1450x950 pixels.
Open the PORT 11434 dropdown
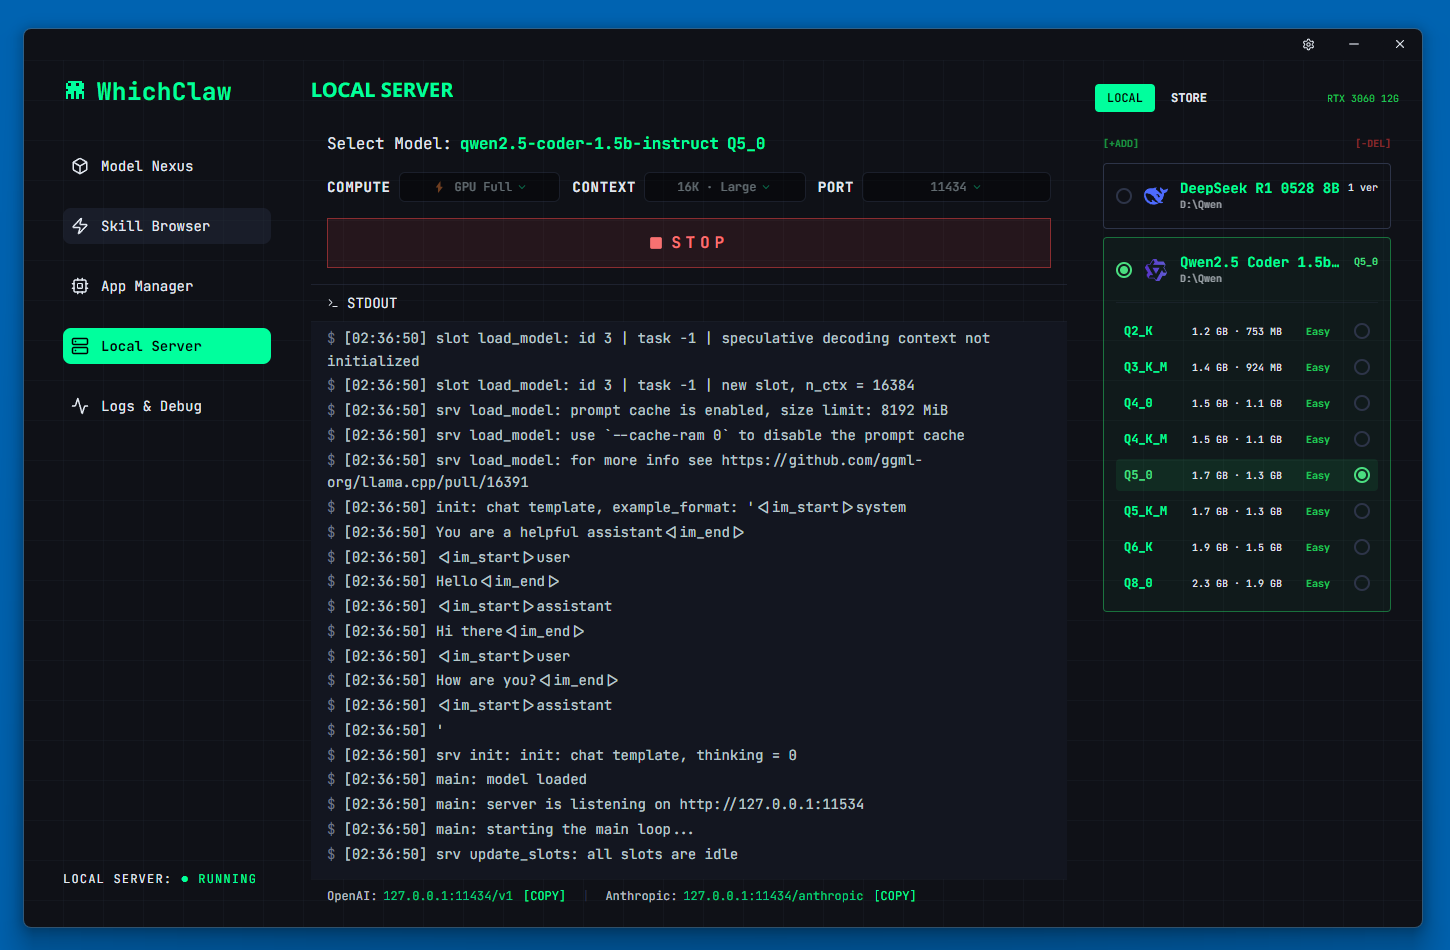pyautogui.click(x=955, y=187)
